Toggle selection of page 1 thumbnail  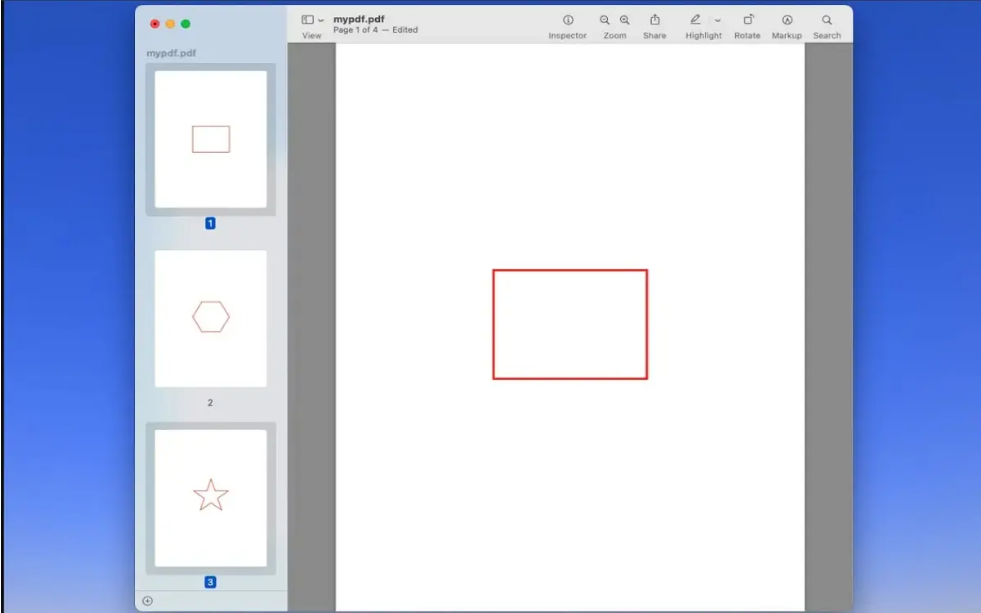[x=209, y=140]
